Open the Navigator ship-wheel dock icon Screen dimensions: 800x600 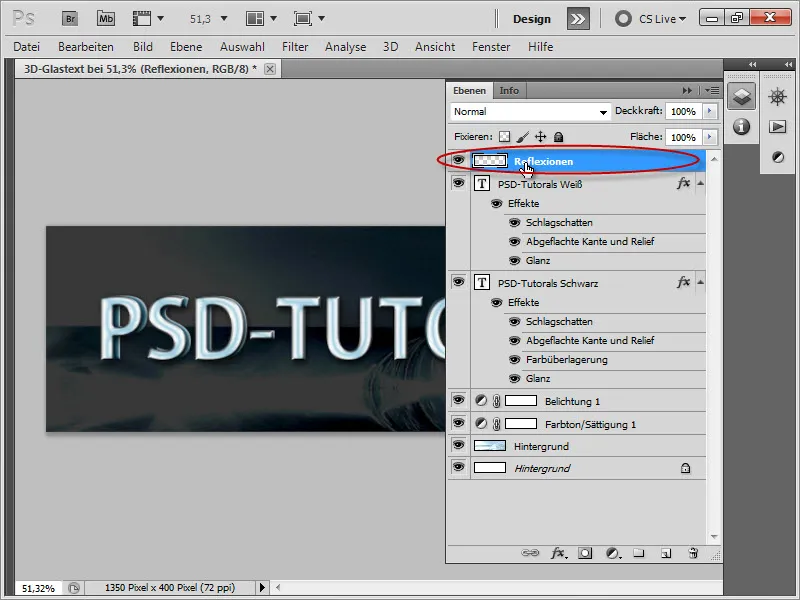coord(778,96)
